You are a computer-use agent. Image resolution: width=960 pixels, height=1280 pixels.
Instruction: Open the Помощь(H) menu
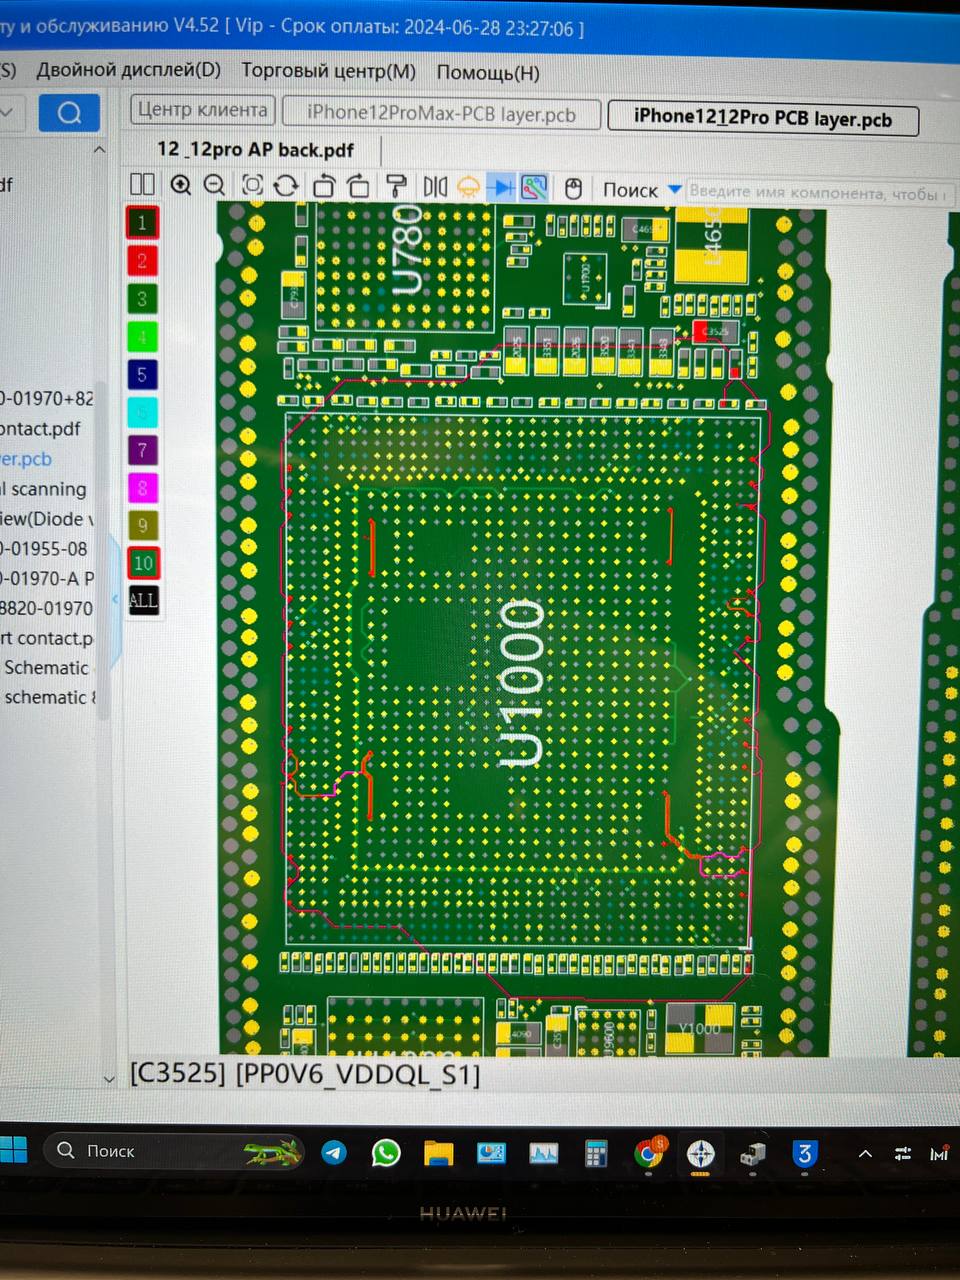488,72
